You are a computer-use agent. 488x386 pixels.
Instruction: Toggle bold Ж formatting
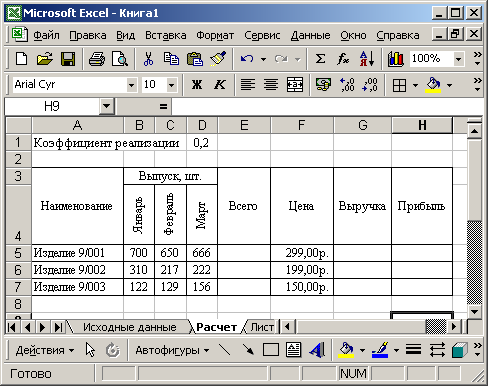(x=197, y=85)
